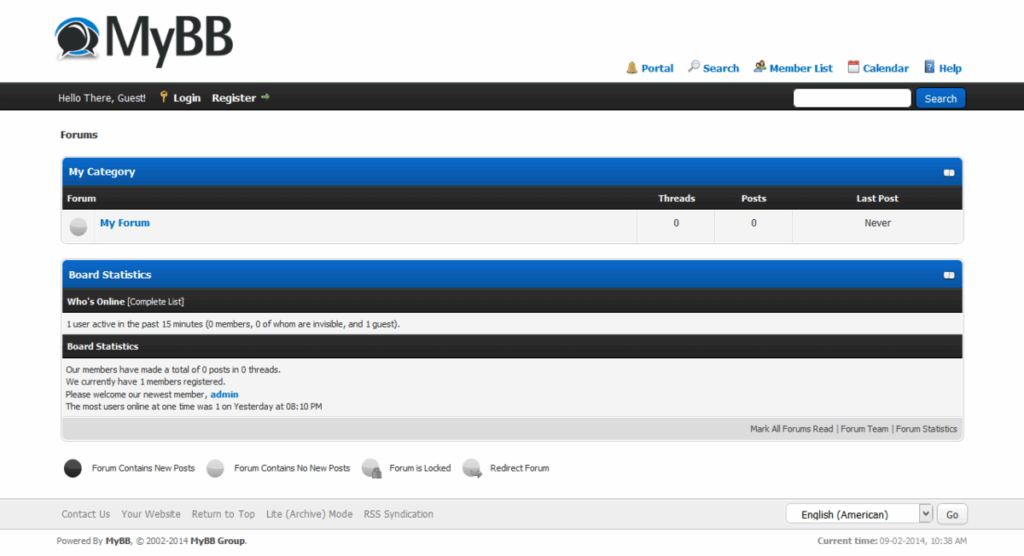Viewport: 1024px width, 556px height.
Task: Click the Calendar icon
Action: (853, 67)
